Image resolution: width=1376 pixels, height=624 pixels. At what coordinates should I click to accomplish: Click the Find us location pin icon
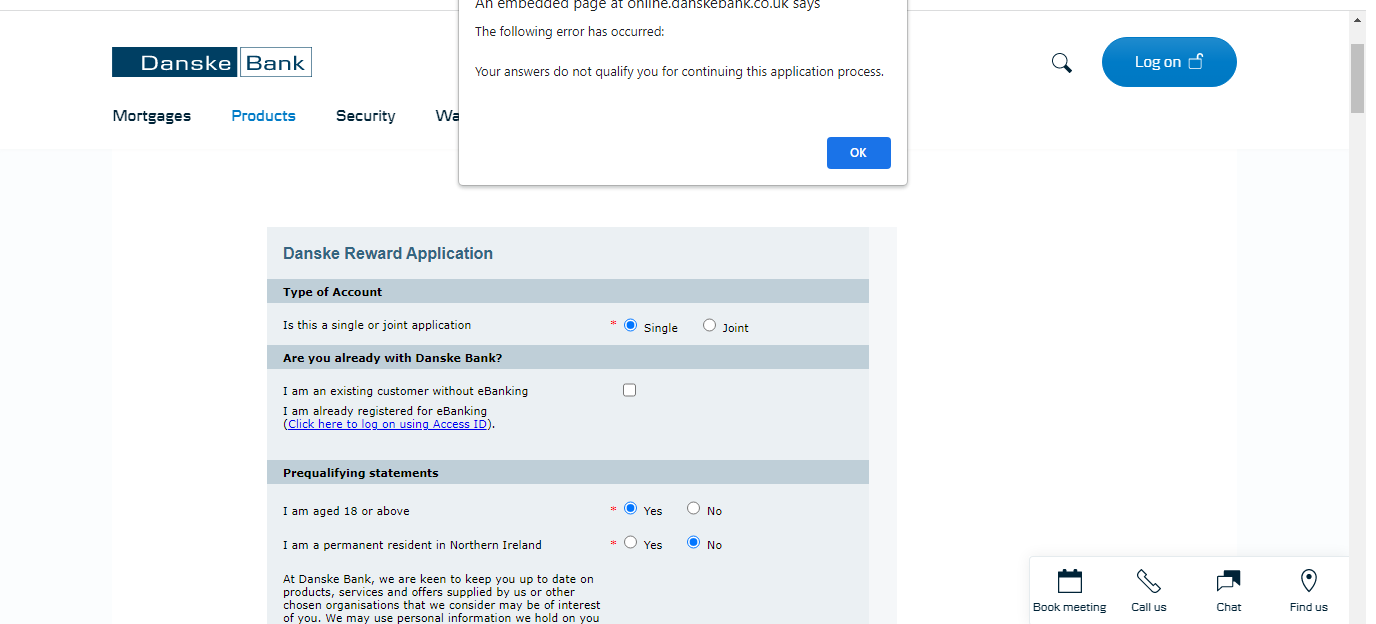1308,581
